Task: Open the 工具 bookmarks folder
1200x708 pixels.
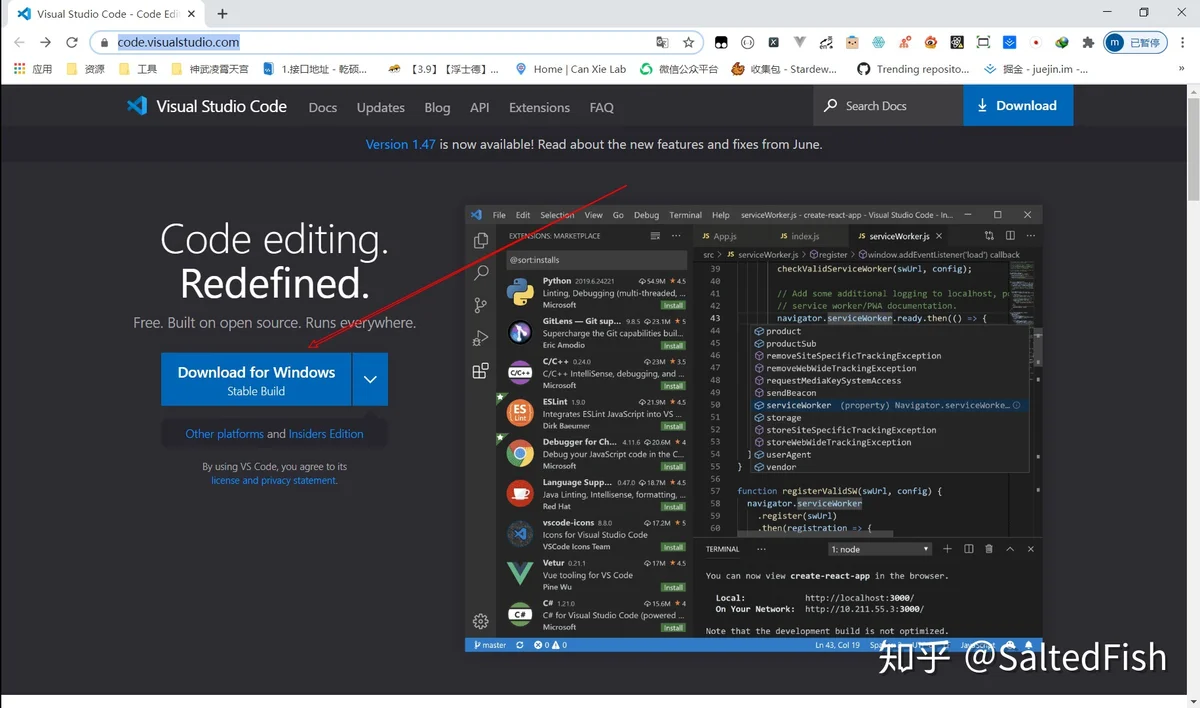Action: 138,69
